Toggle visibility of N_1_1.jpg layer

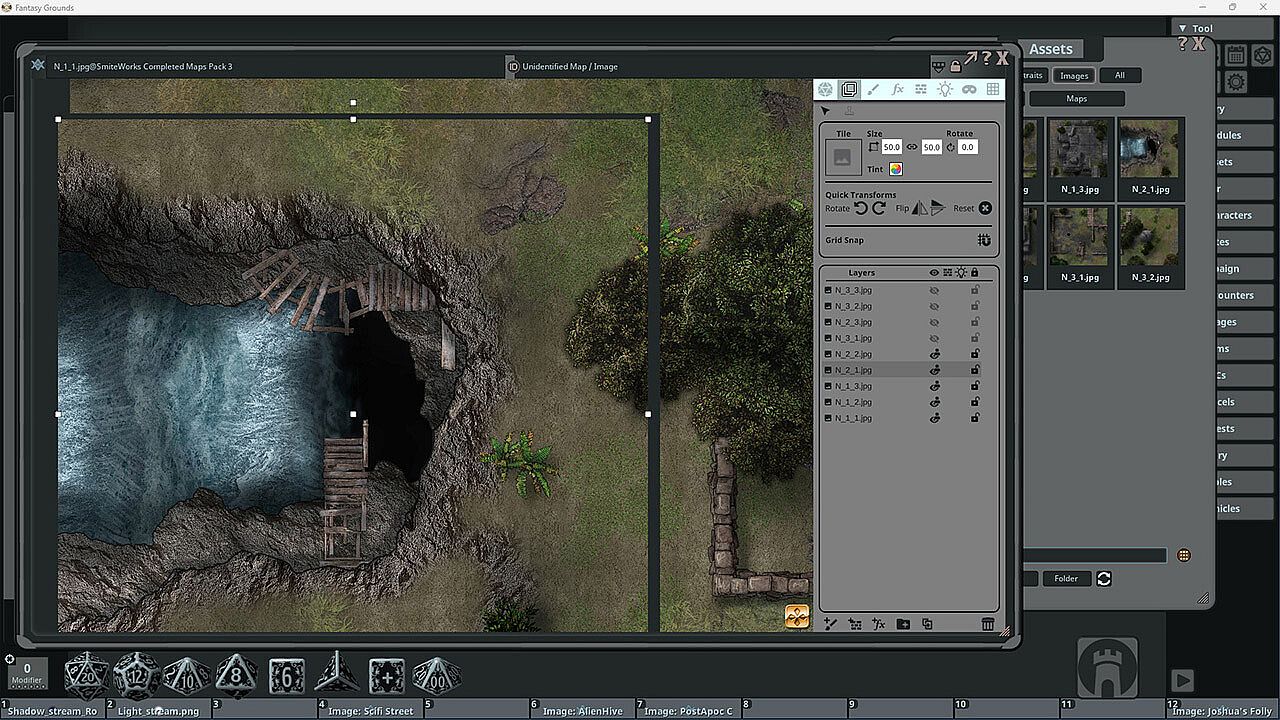(935, 418)
